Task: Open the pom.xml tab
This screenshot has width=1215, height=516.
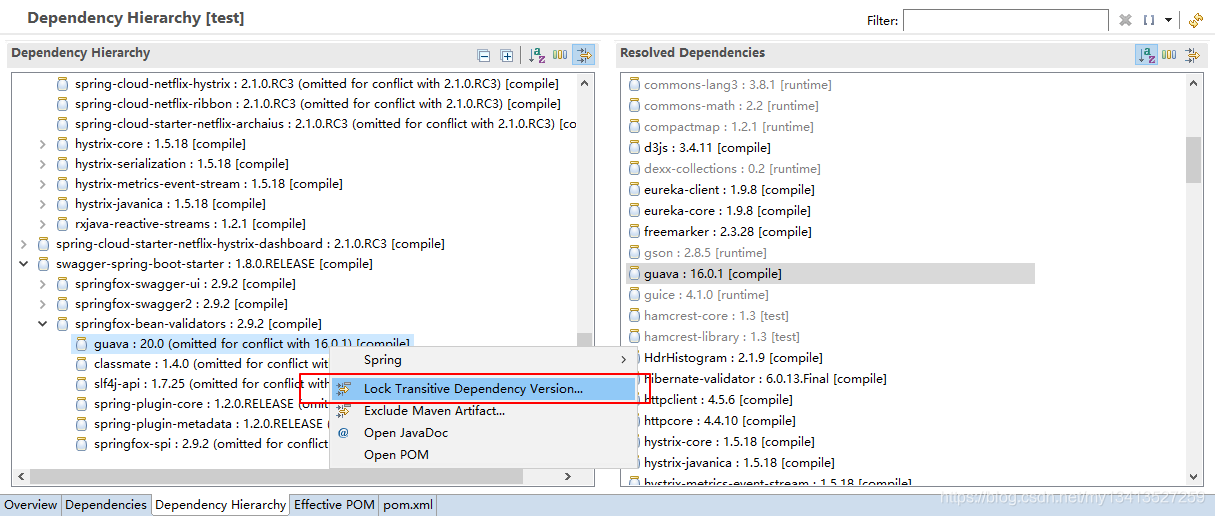Action: point(408,505)
